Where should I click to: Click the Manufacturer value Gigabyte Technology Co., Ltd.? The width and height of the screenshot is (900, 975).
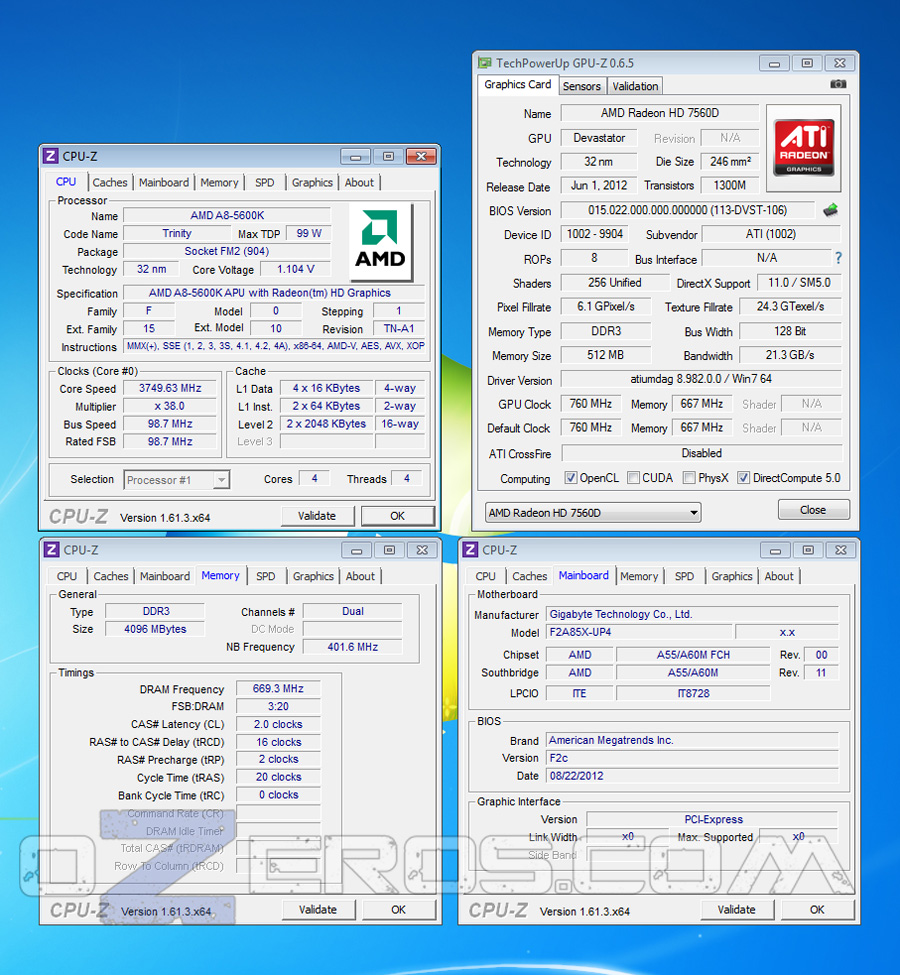click(692, 614)
